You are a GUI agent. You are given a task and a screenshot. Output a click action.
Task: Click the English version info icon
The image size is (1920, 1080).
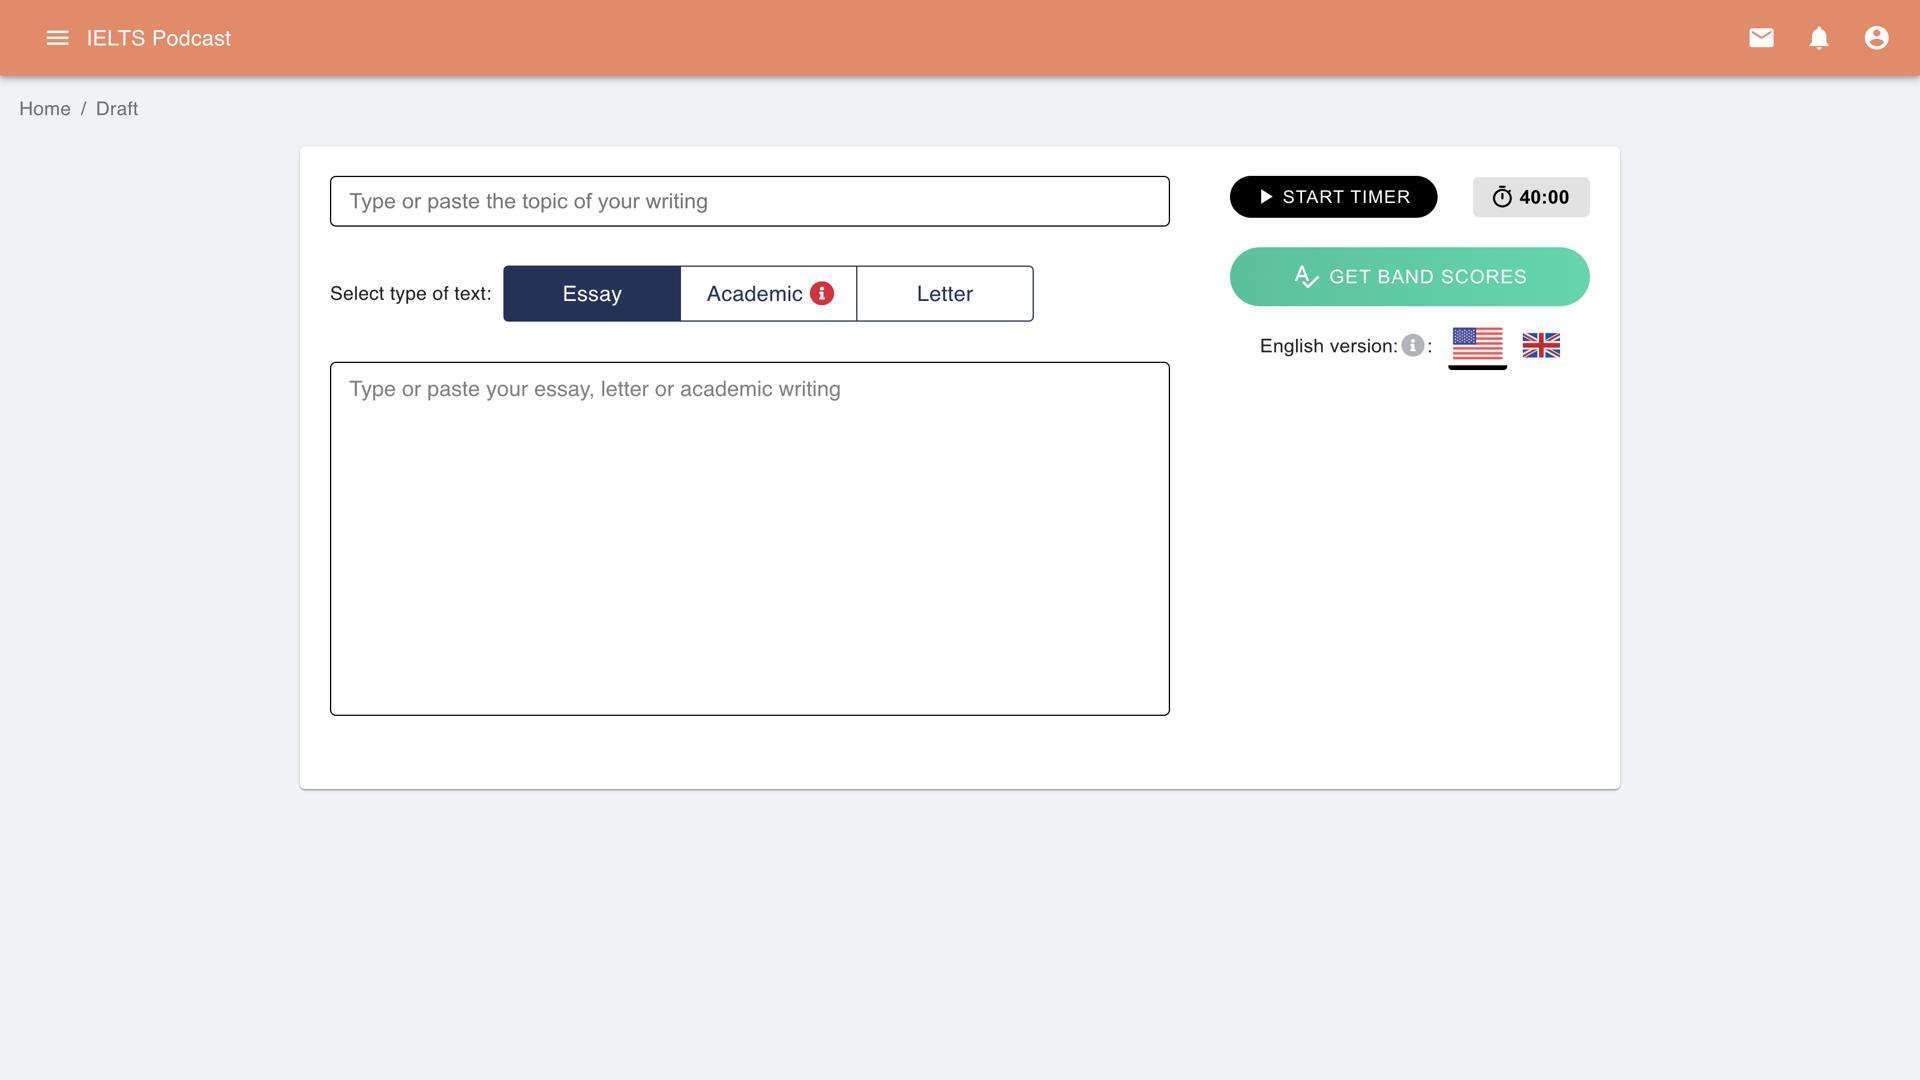point(1412,345)
